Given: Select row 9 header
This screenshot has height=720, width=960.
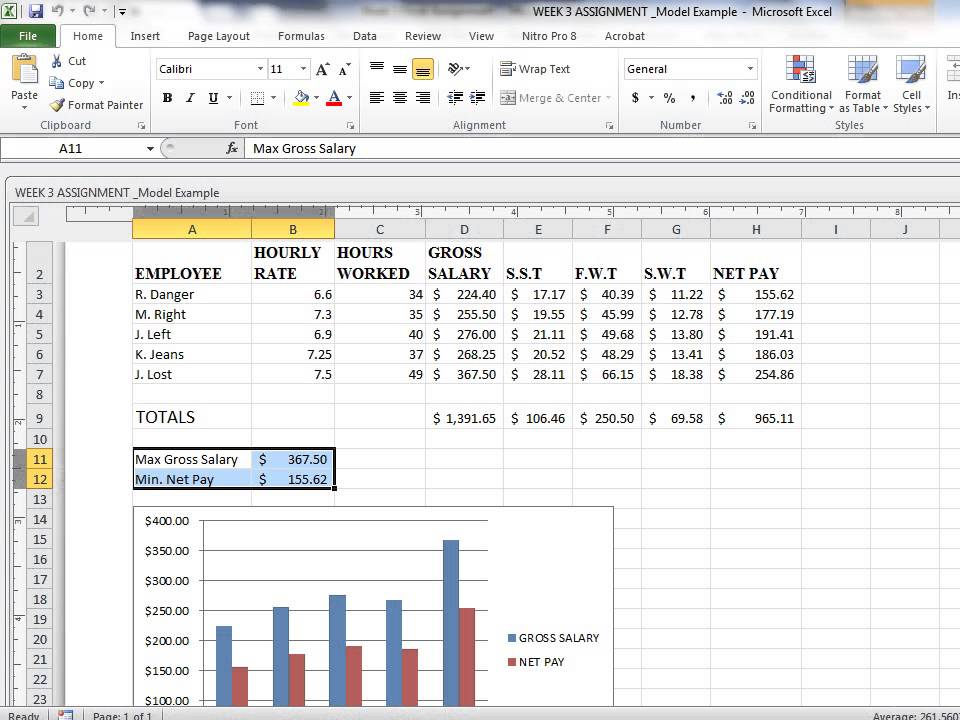Looking at the screenshot, I should coord(40,418).
